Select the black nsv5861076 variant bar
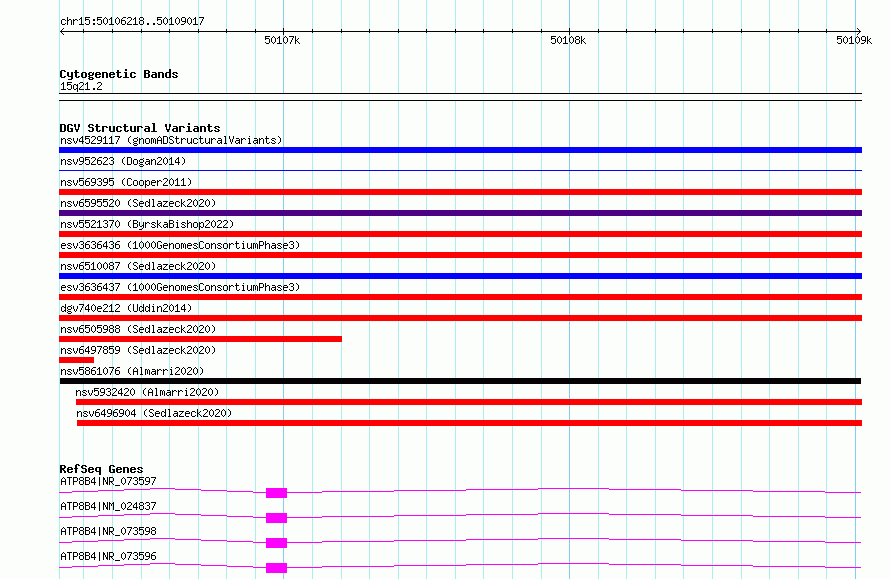This screenshot has height=579, width=890. click(x=460, y=381)
